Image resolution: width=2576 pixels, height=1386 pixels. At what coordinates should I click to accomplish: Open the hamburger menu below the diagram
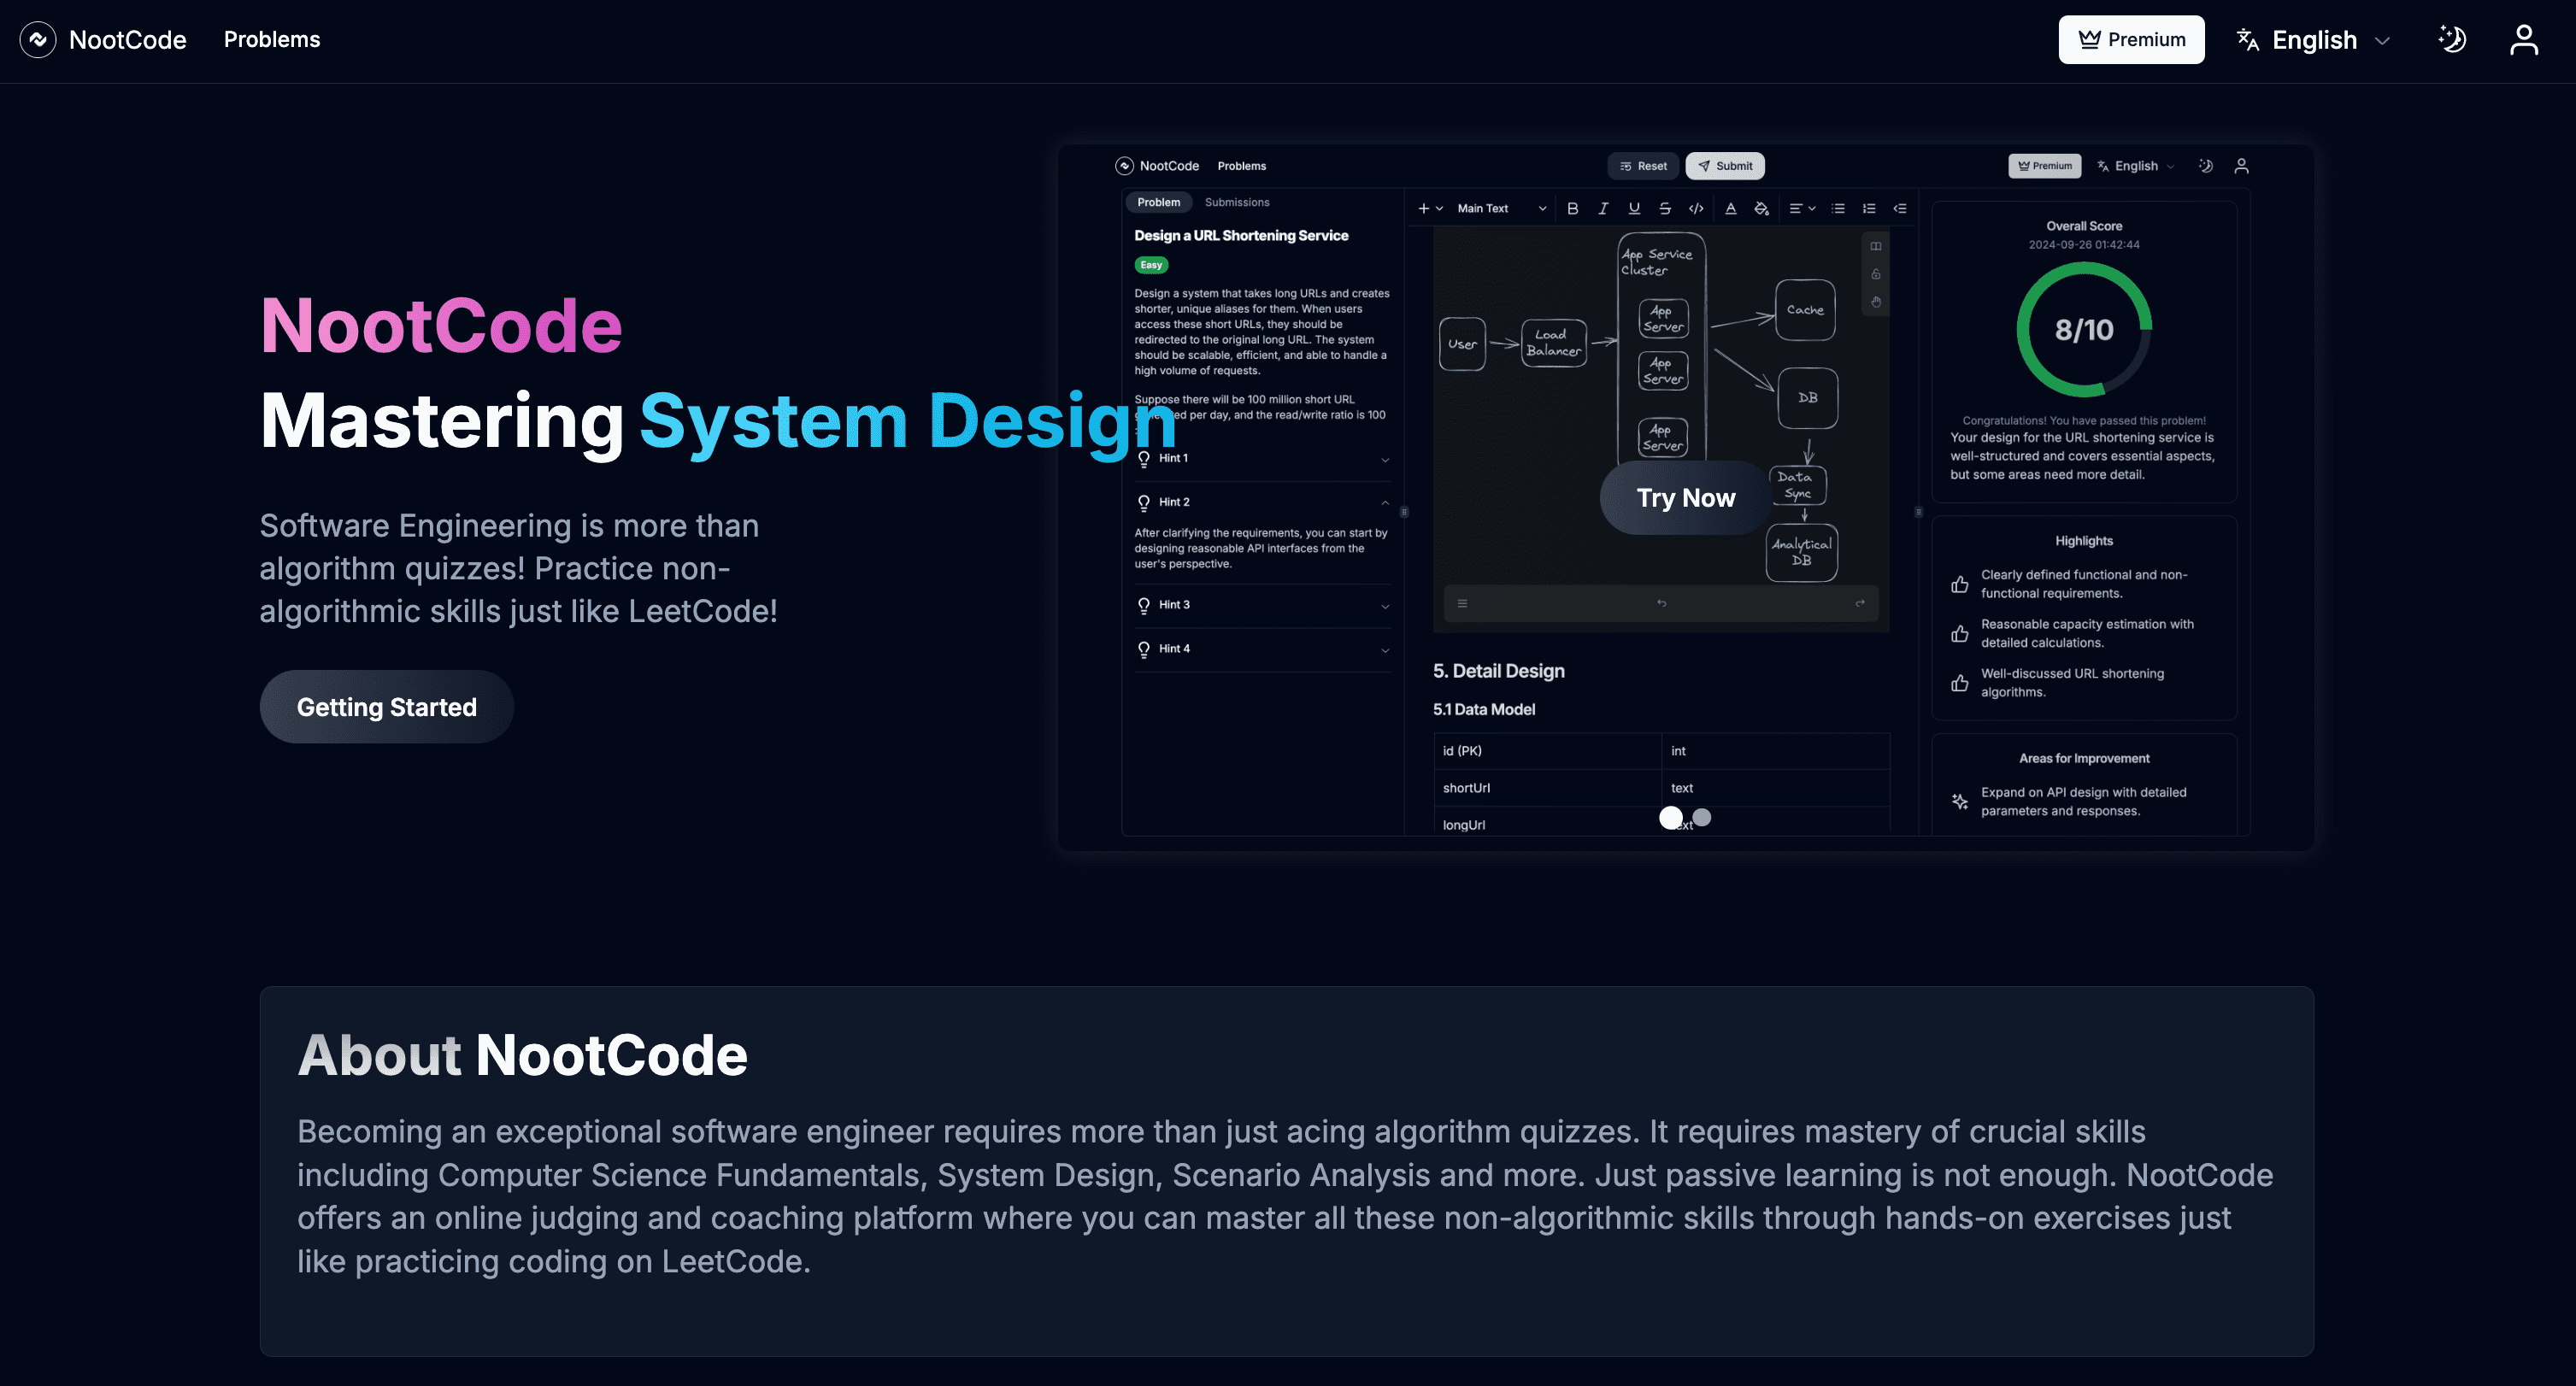pyautogui.click(x=1462, y=603)
